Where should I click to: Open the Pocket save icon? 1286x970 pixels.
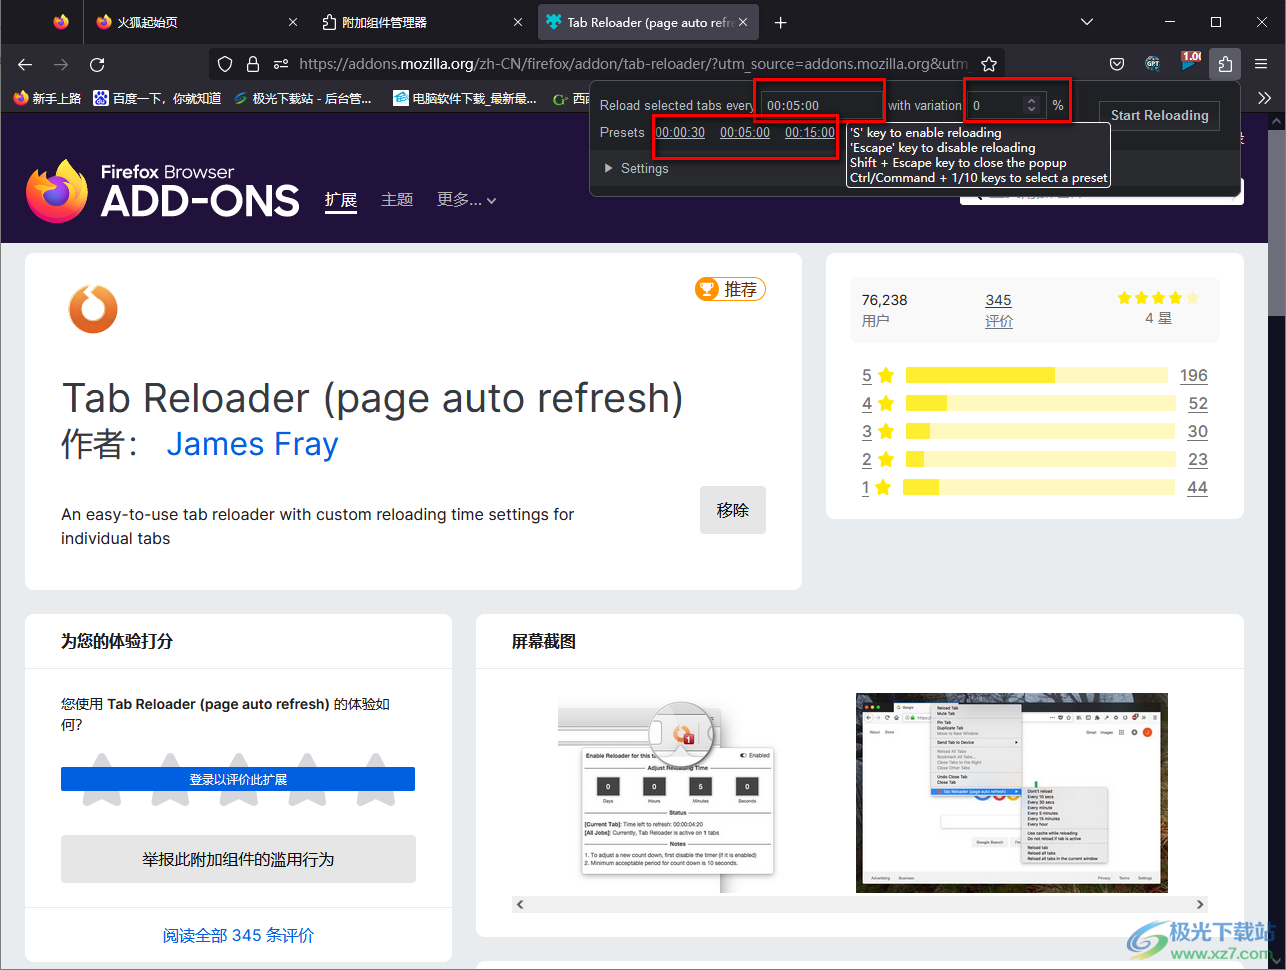point(1117,64)
